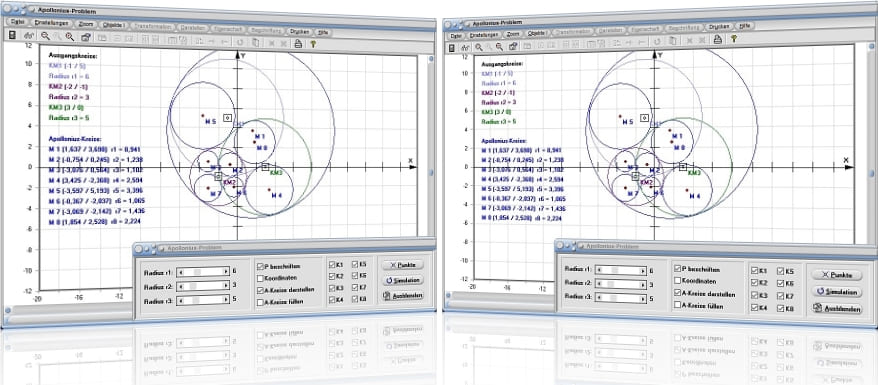The width and height of the screenshot is (878, 385).
Task: Click the yellow help key icon in right window
Action: [x=734, y=39]
